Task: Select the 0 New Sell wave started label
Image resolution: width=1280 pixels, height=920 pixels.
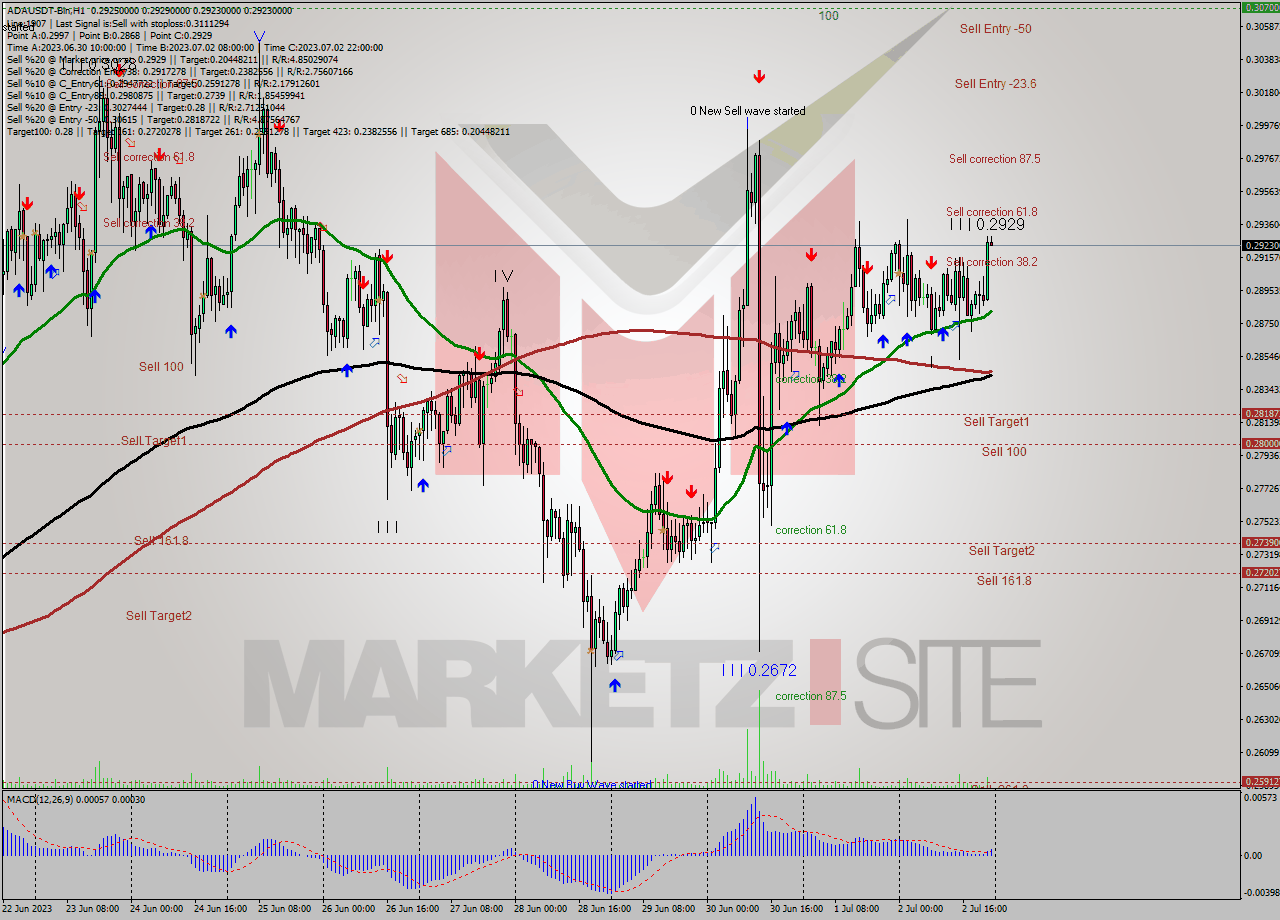Action: click(748, 111)
